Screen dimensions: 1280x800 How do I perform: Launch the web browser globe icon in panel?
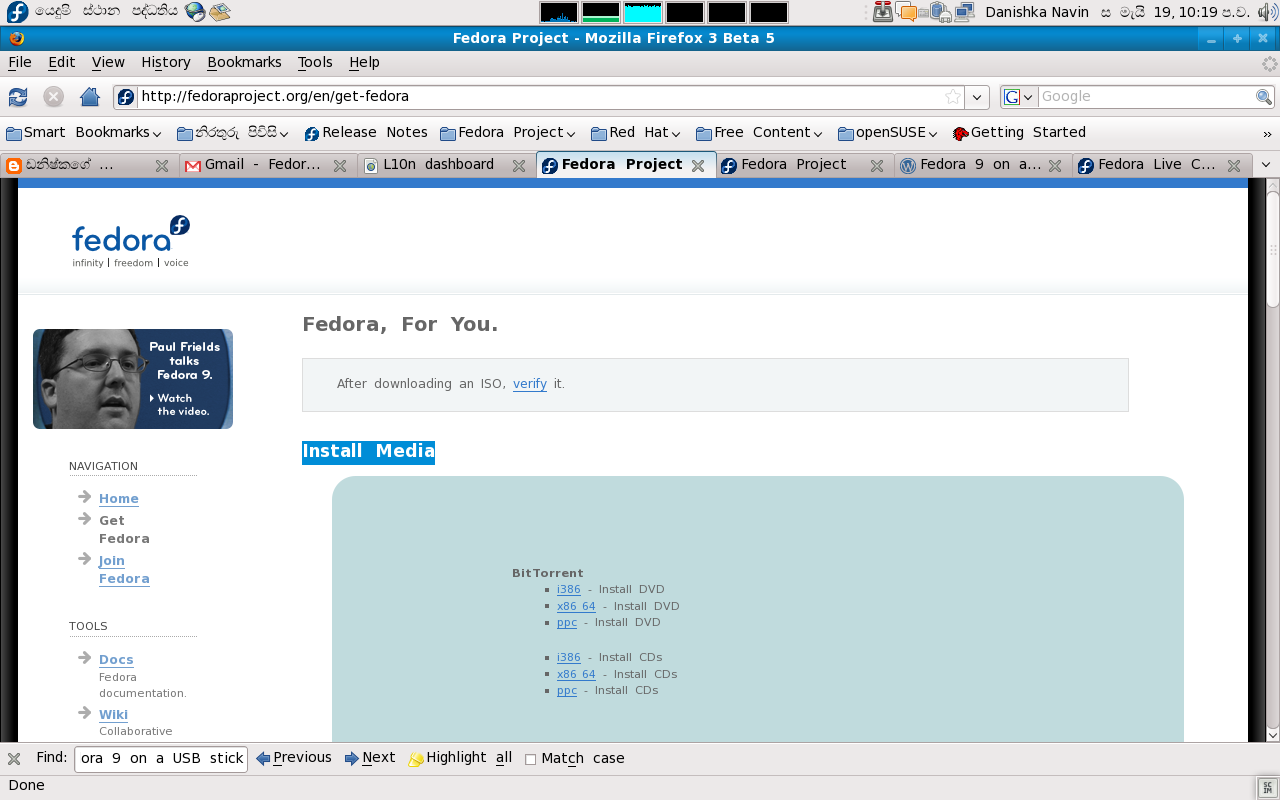(195, 12)
